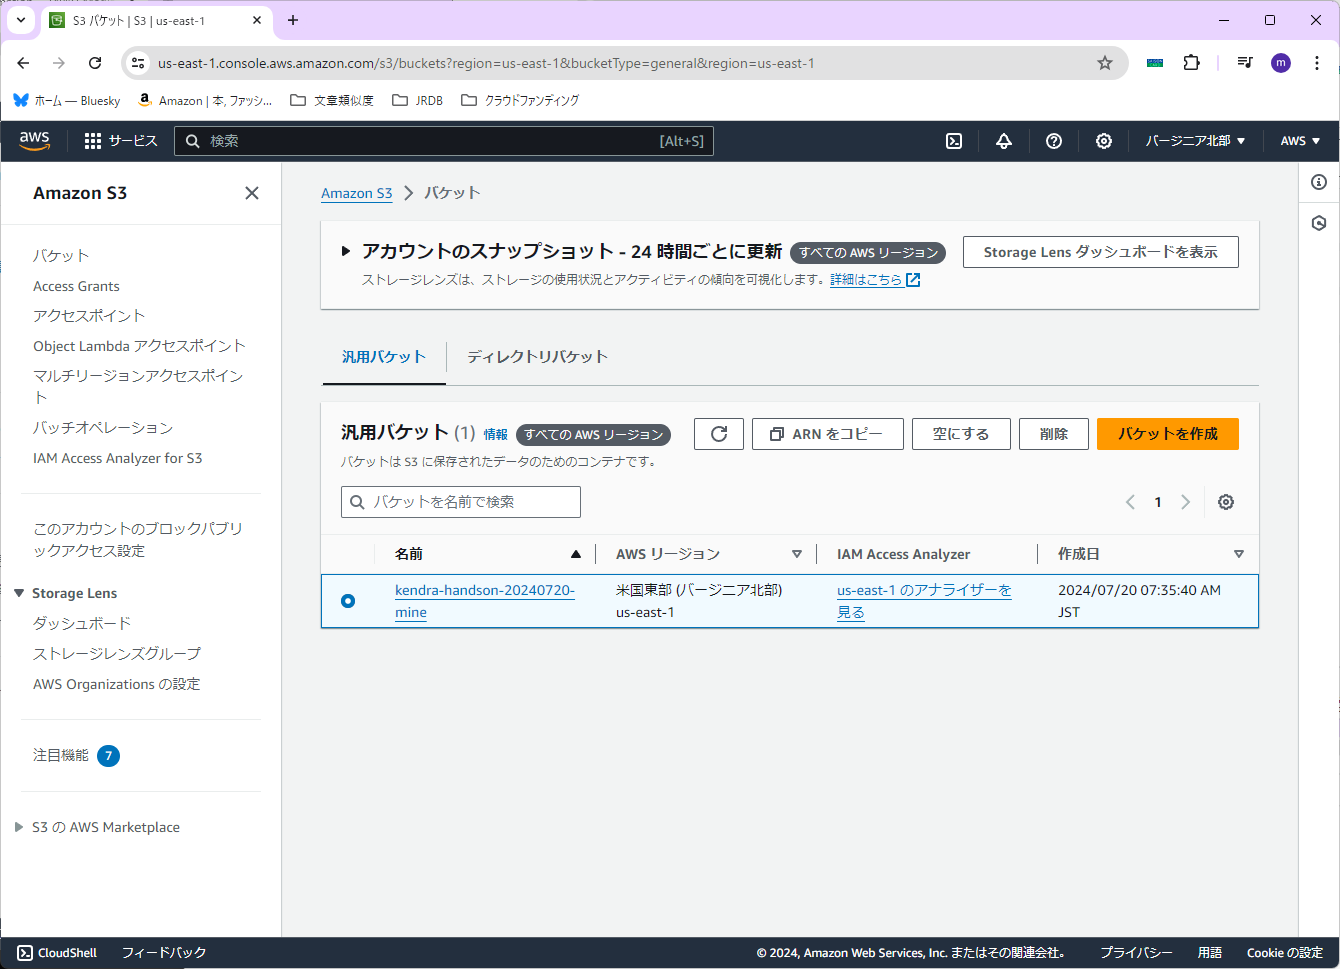Image resolution: width=1340 pixels, height=969 pixels.
Task: Focus the バケットを名前で検索 field
Action: point(461,502)
